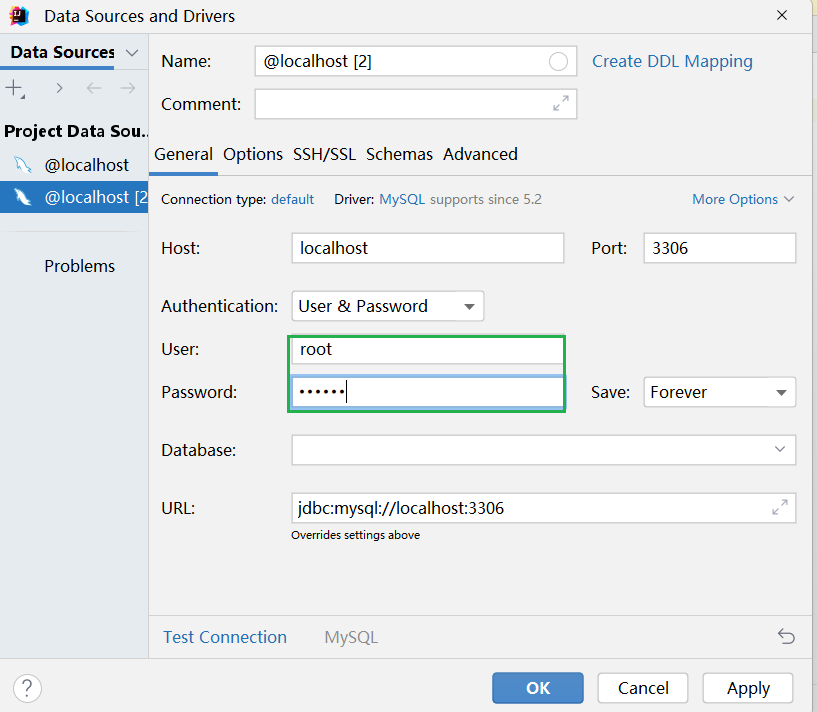Screen dimensions: 817x712
Task: Click into the Host input field
Action: (x=428, y=248)
